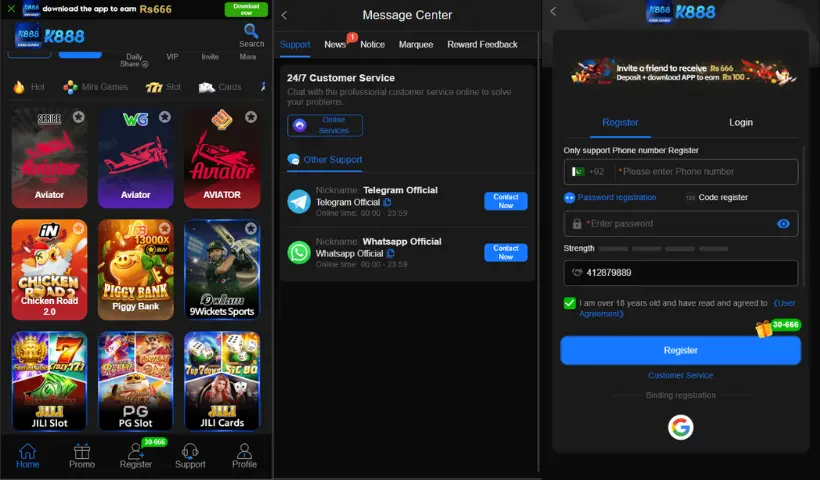Focus the Enter password field
820x480 pixels.
681,224
